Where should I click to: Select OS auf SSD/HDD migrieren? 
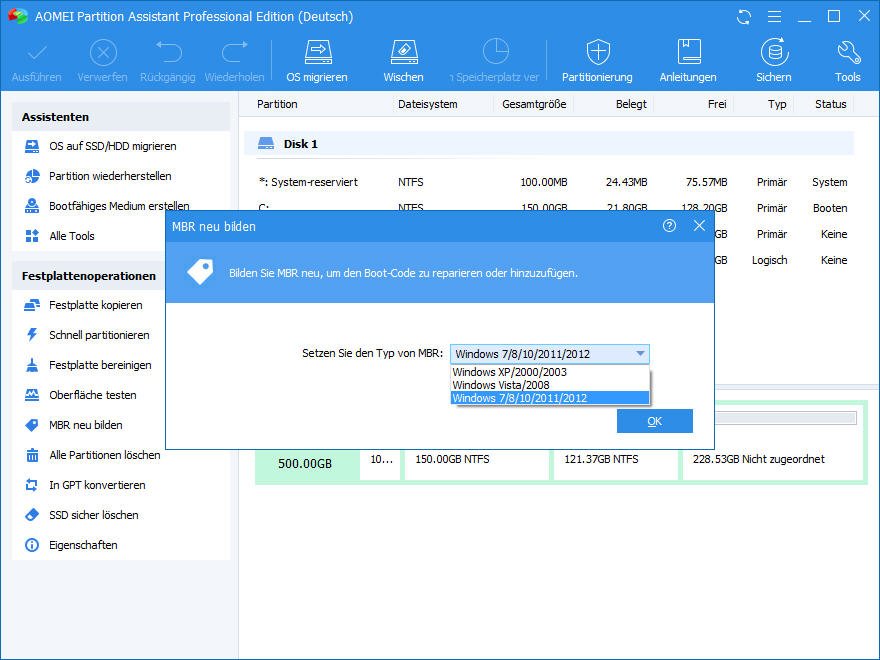[x=112, y=146]
